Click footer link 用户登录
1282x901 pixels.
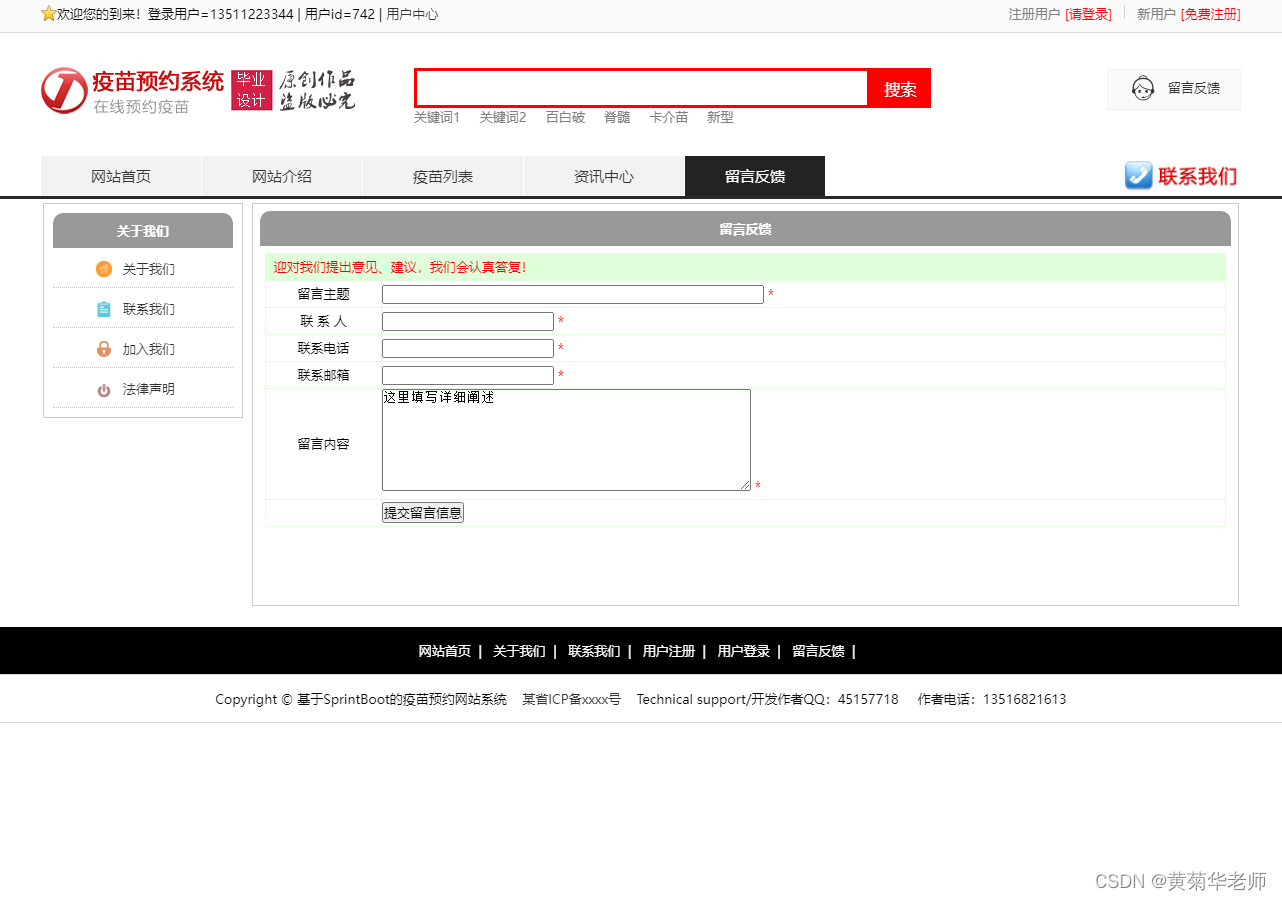click(743, 651)
